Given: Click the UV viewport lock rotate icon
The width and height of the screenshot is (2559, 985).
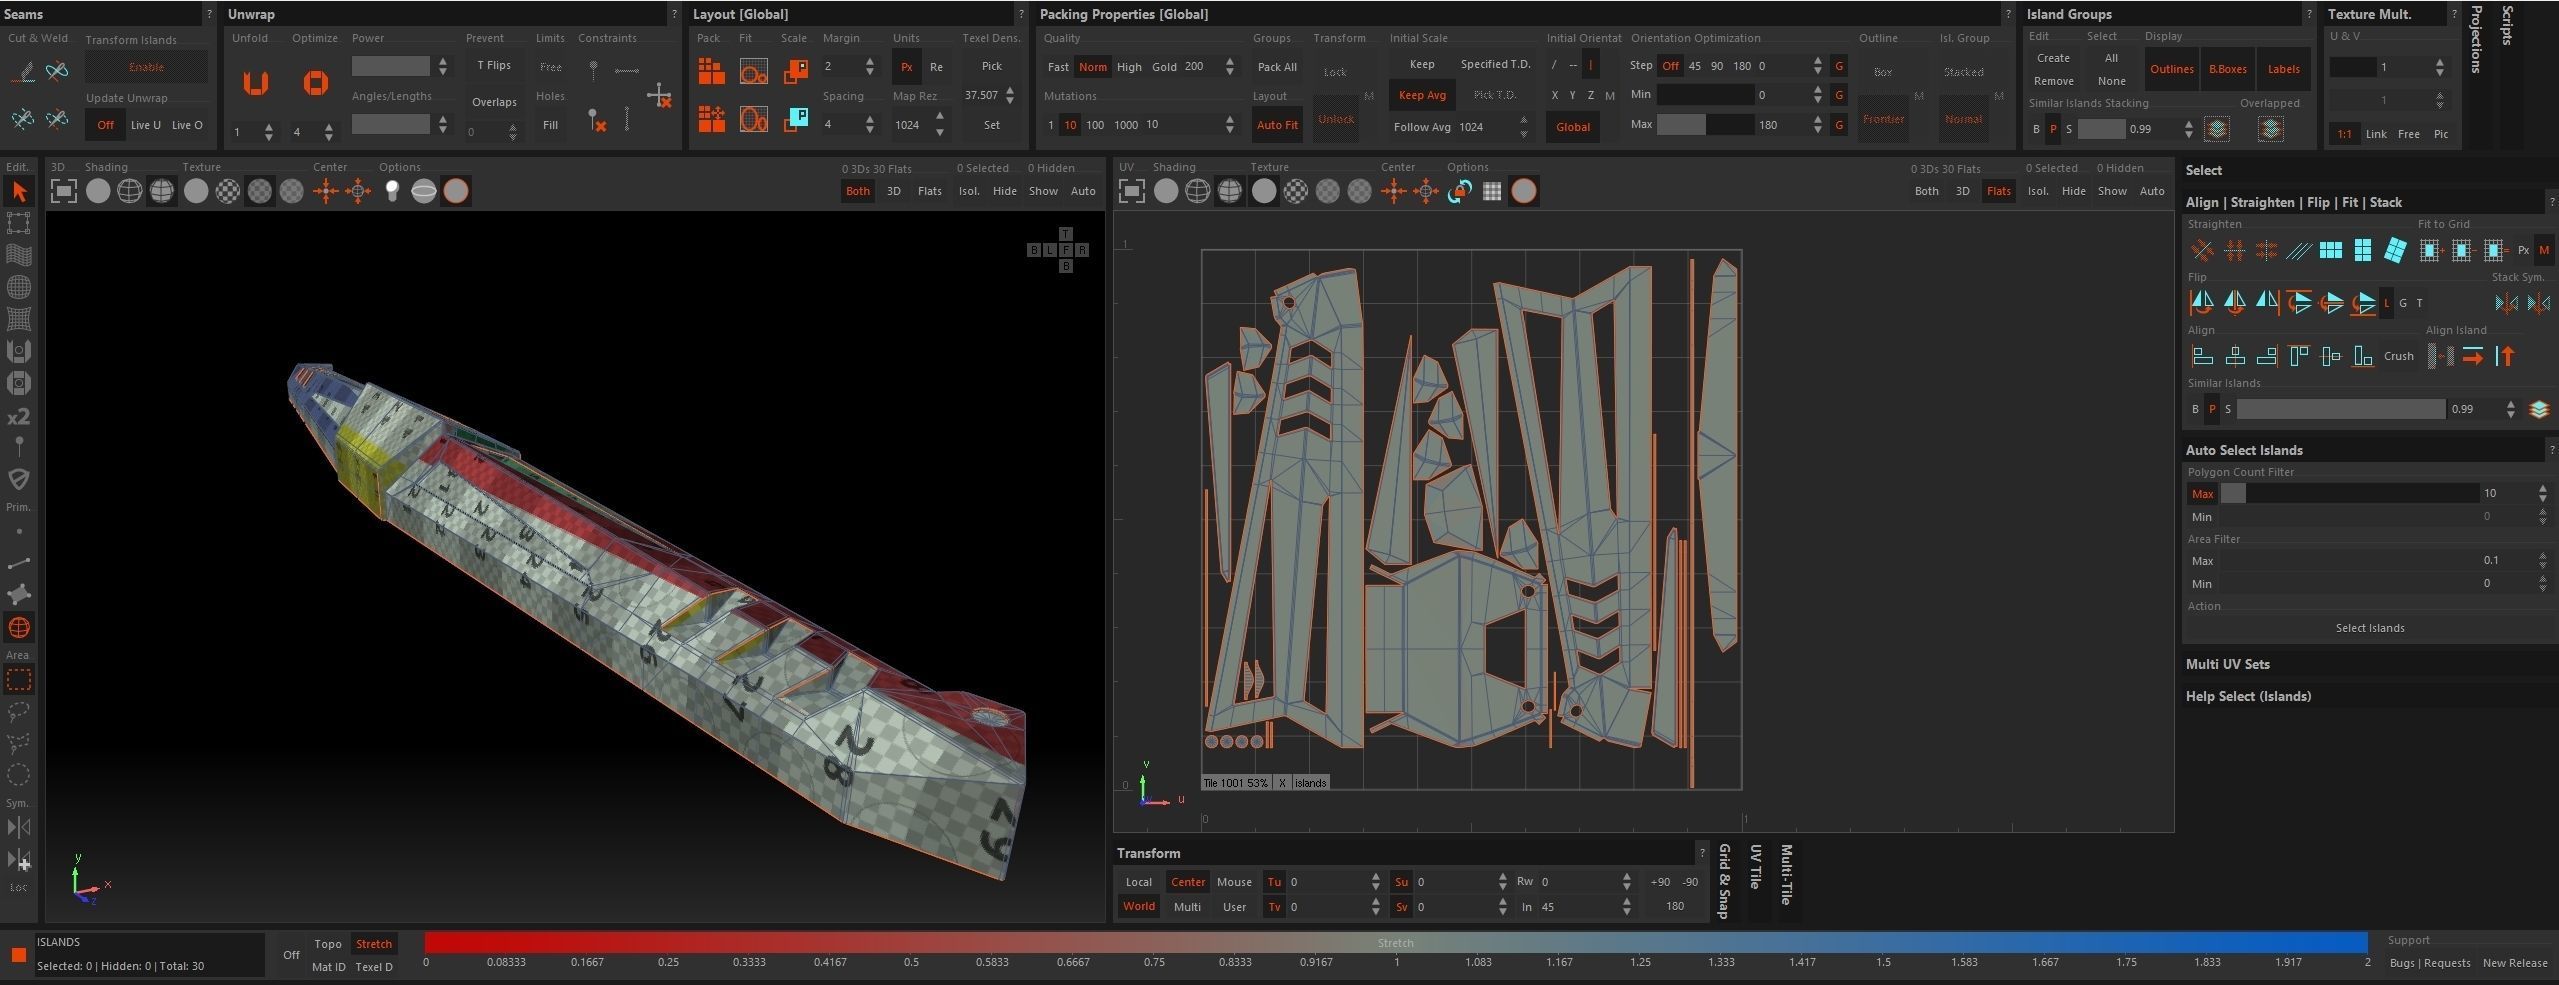Looking at the screenshot, I should tap(1459, 191).
